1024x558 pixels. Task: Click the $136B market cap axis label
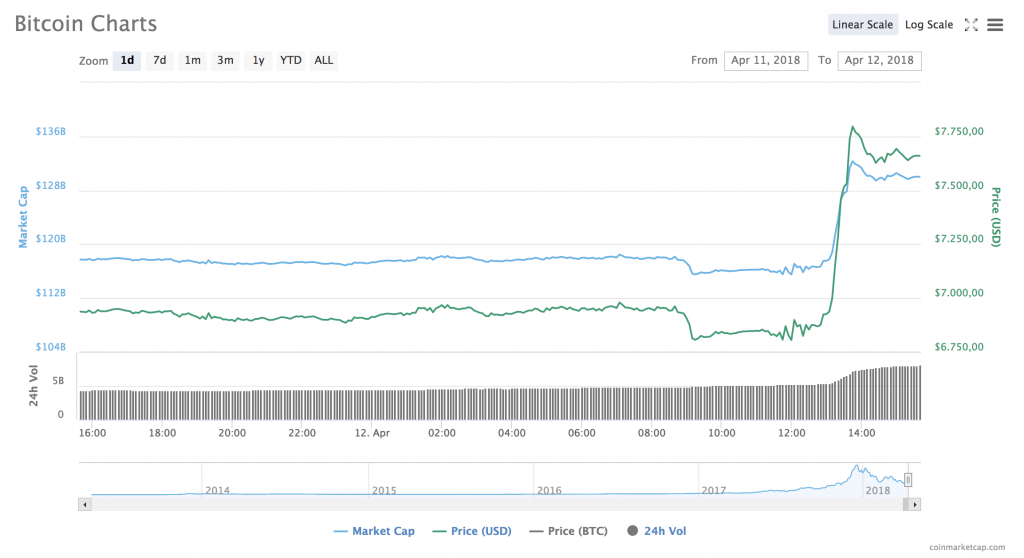[x=51, y=131]
